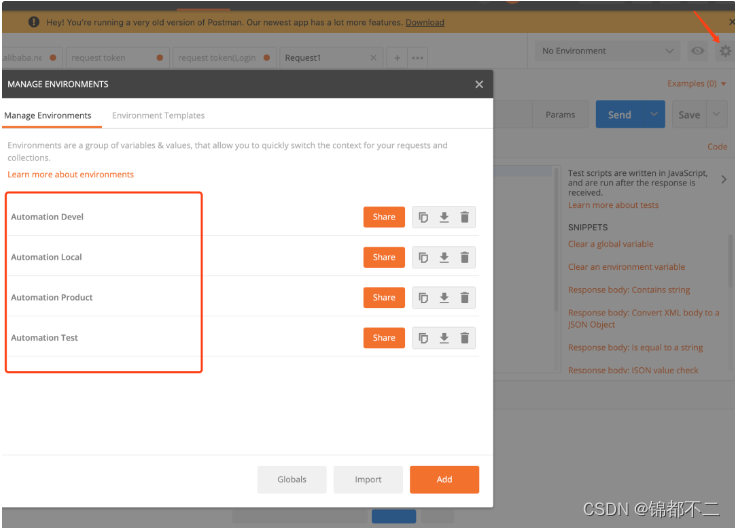Click the environment quick look eye icon

pyautogui.click(x=698, y=51)
